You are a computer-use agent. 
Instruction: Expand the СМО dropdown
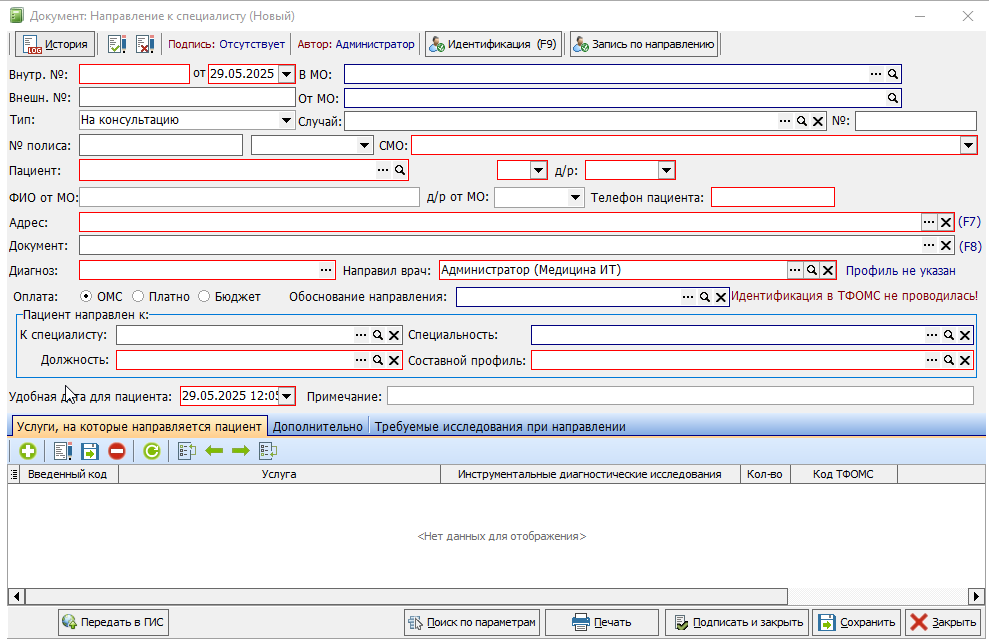point(968,146)
